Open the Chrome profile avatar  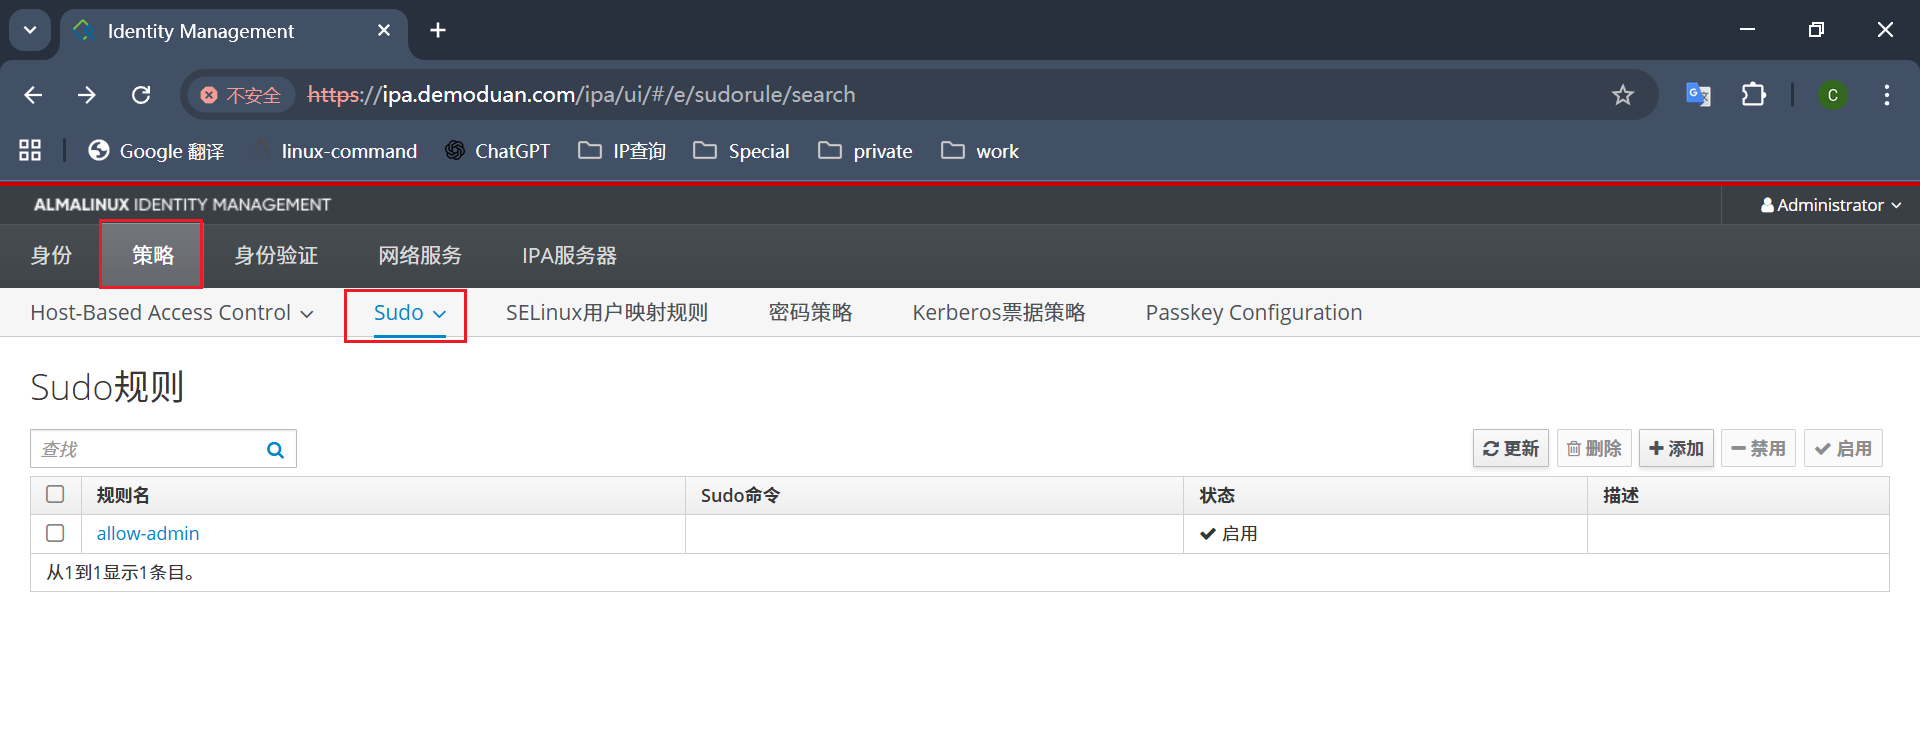(1832, 95)
